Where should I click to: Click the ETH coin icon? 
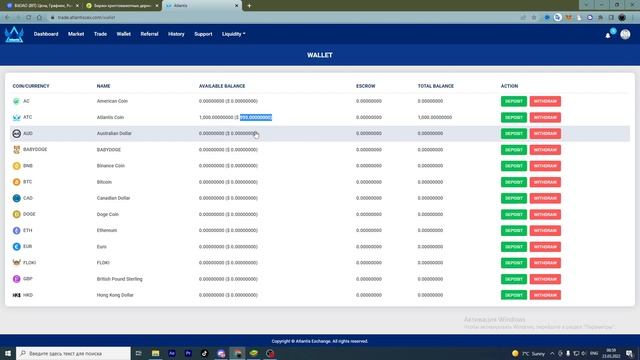[16, 231]
